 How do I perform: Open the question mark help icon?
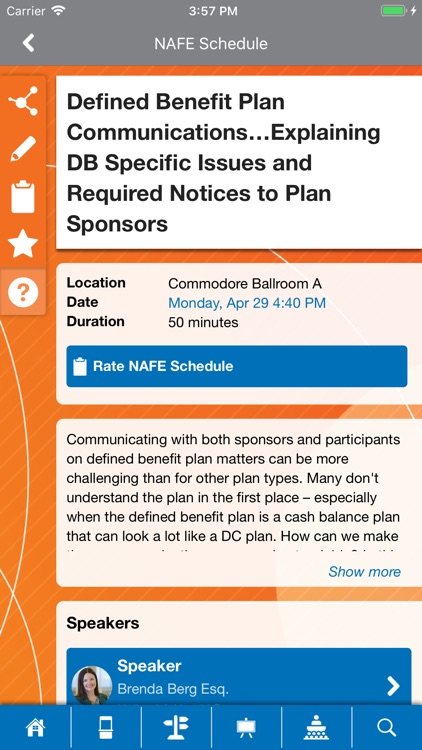tap(23, 292)
